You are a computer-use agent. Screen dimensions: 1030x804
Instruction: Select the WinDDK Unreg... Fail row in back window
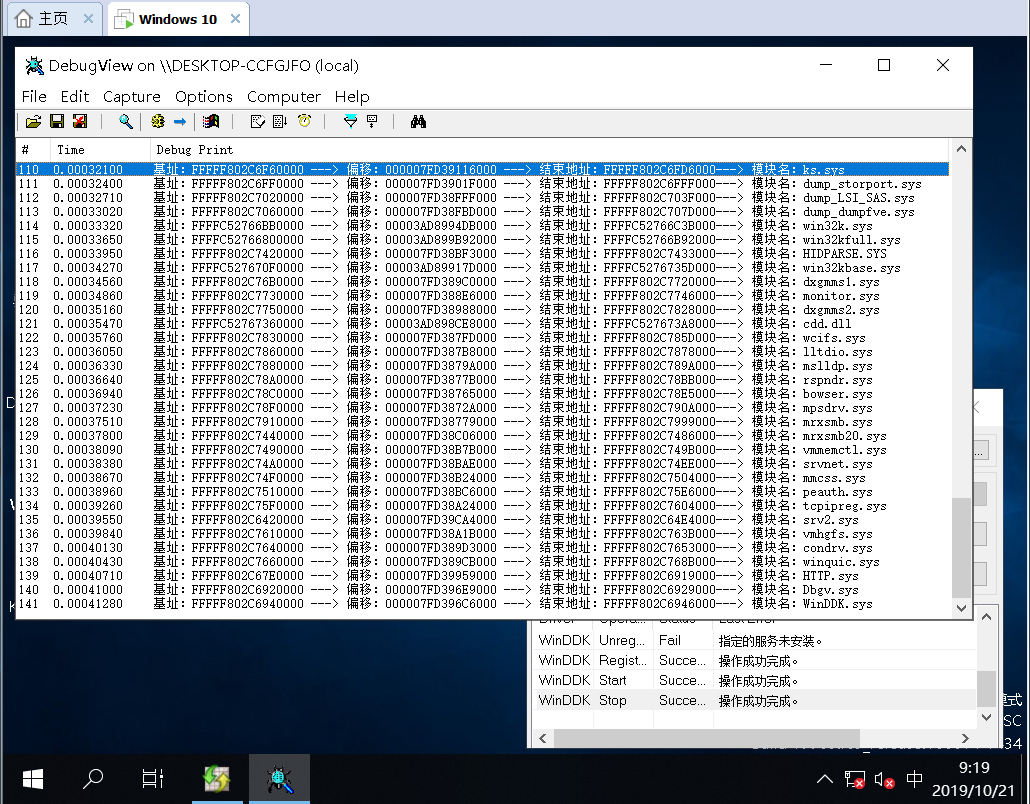click(x=754, y=640)
